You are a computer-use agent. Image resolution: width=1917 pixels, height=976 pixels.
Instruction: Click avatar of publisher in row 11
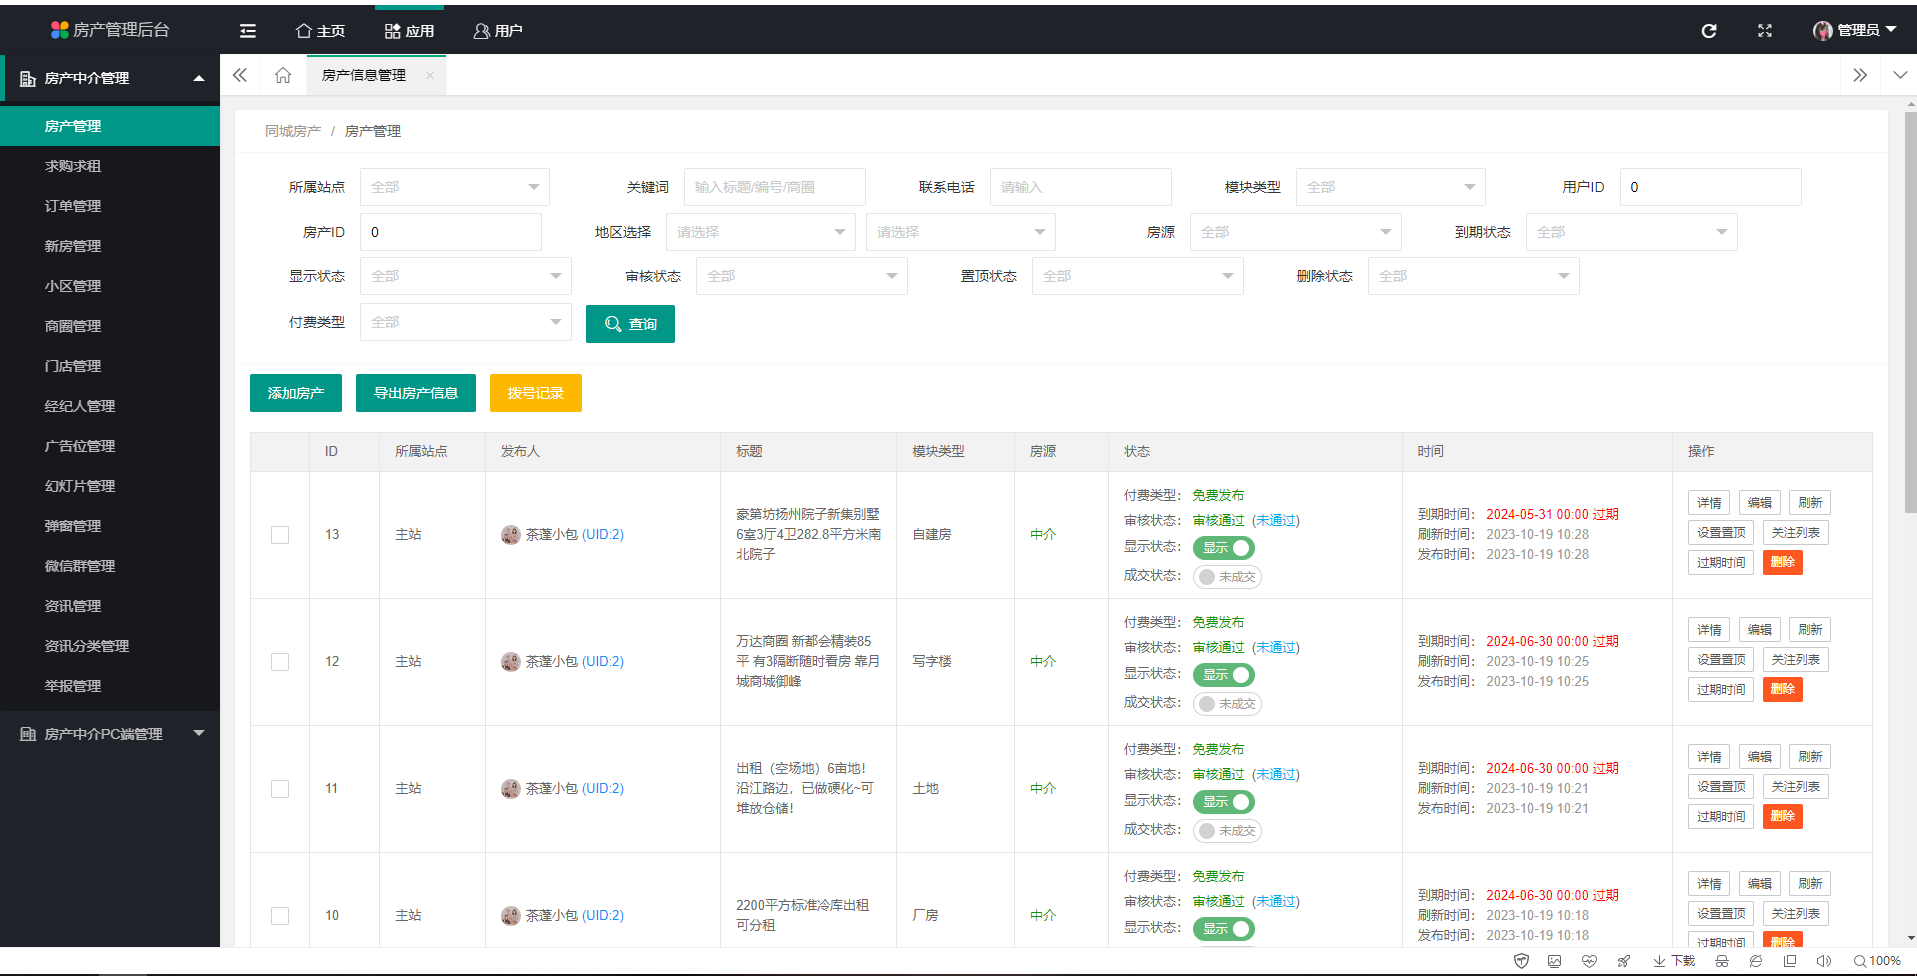(x=510, y=789)
